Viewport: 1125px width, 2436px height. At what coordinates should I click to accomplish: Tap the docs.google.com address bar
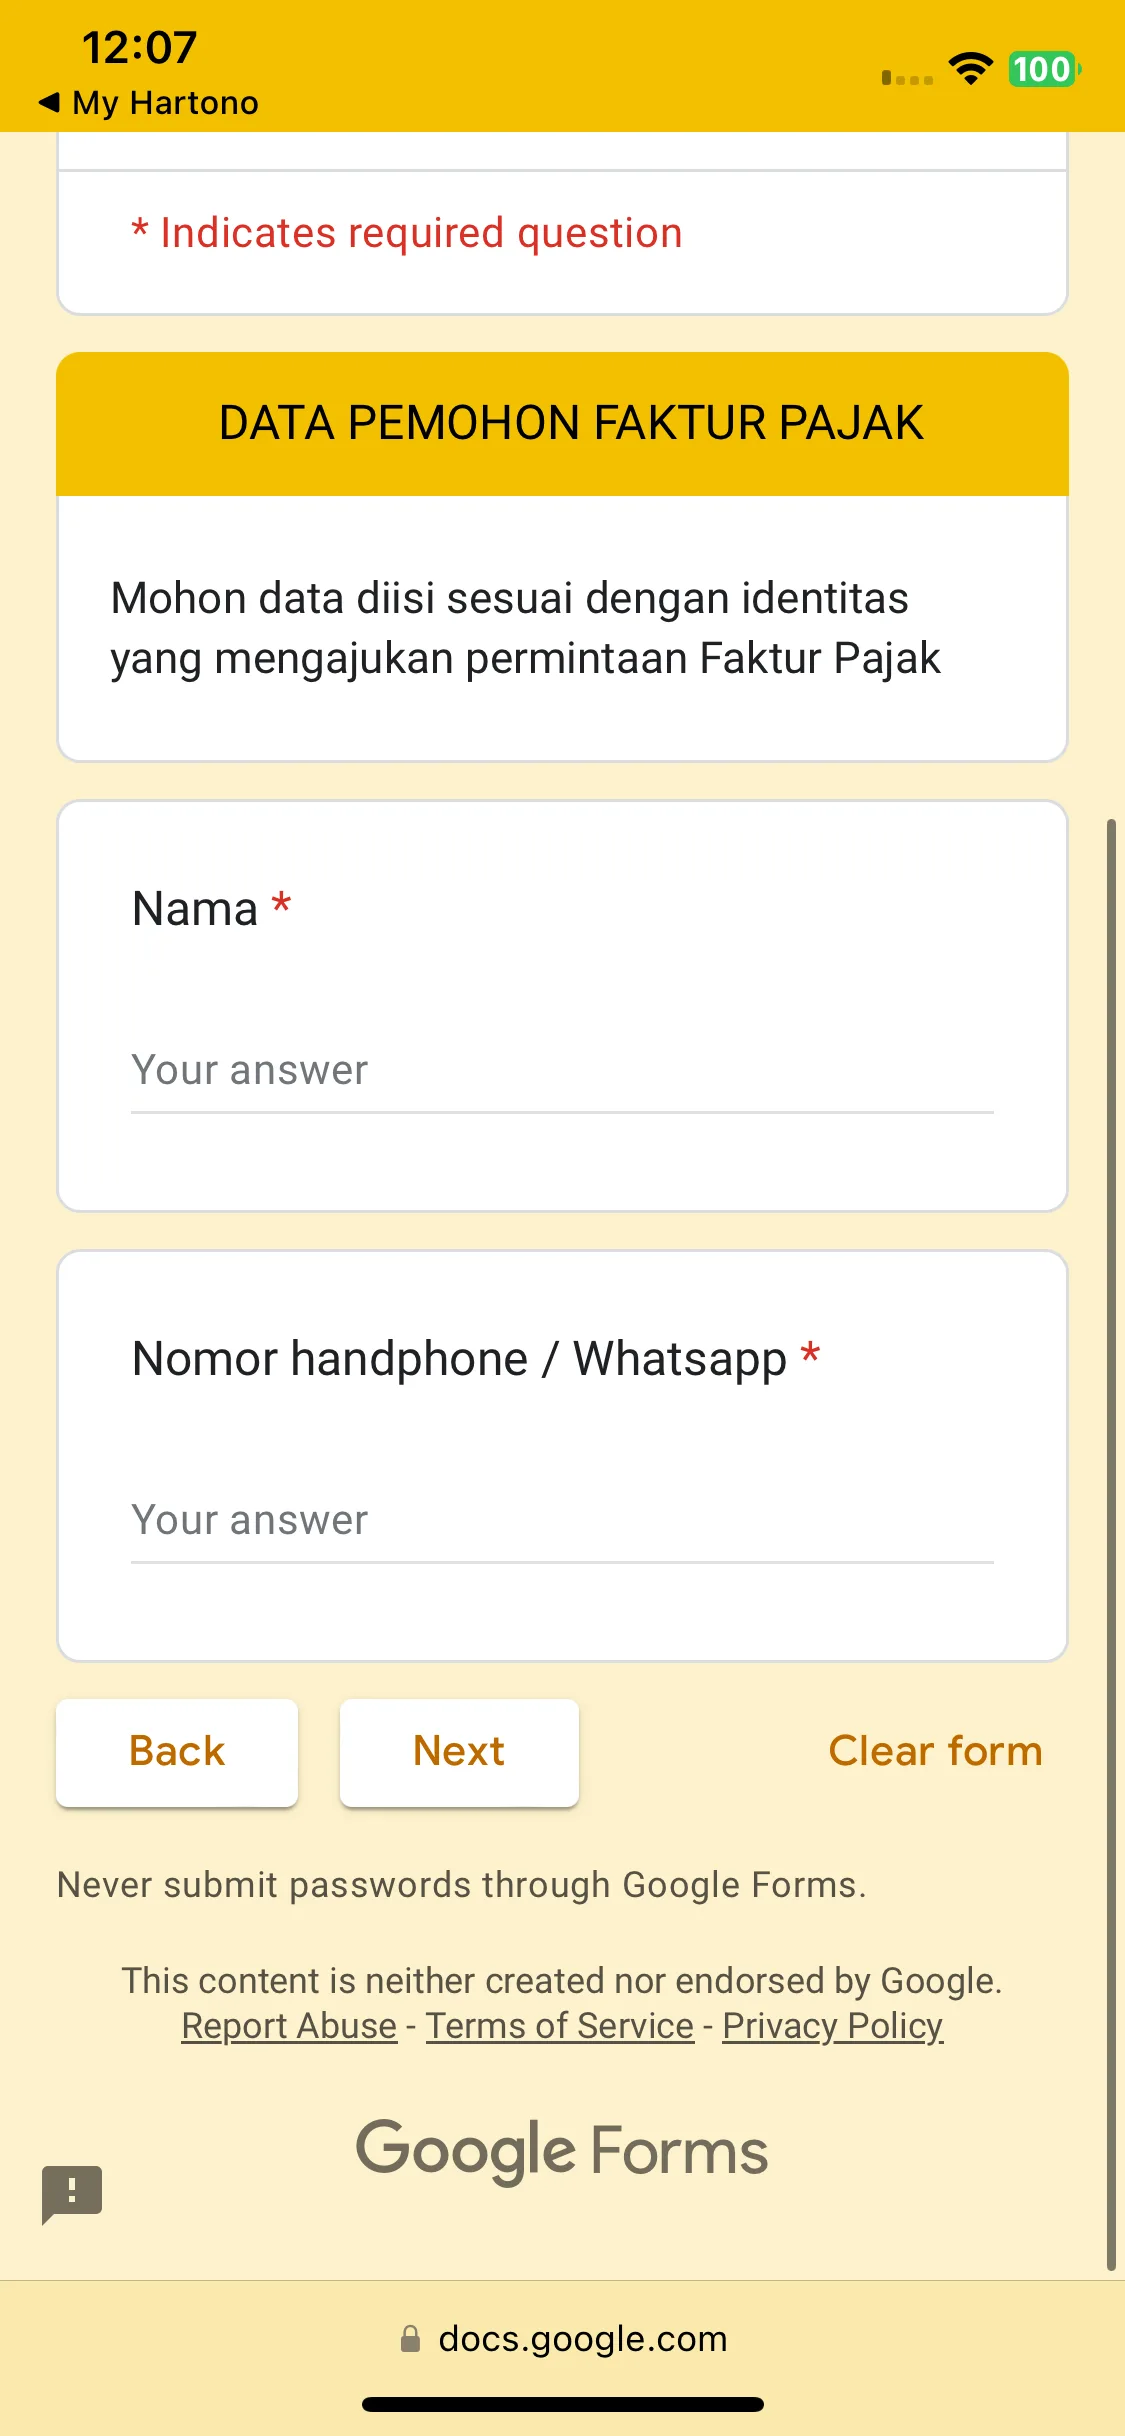pyautogui.click(x=563, y=2339)
